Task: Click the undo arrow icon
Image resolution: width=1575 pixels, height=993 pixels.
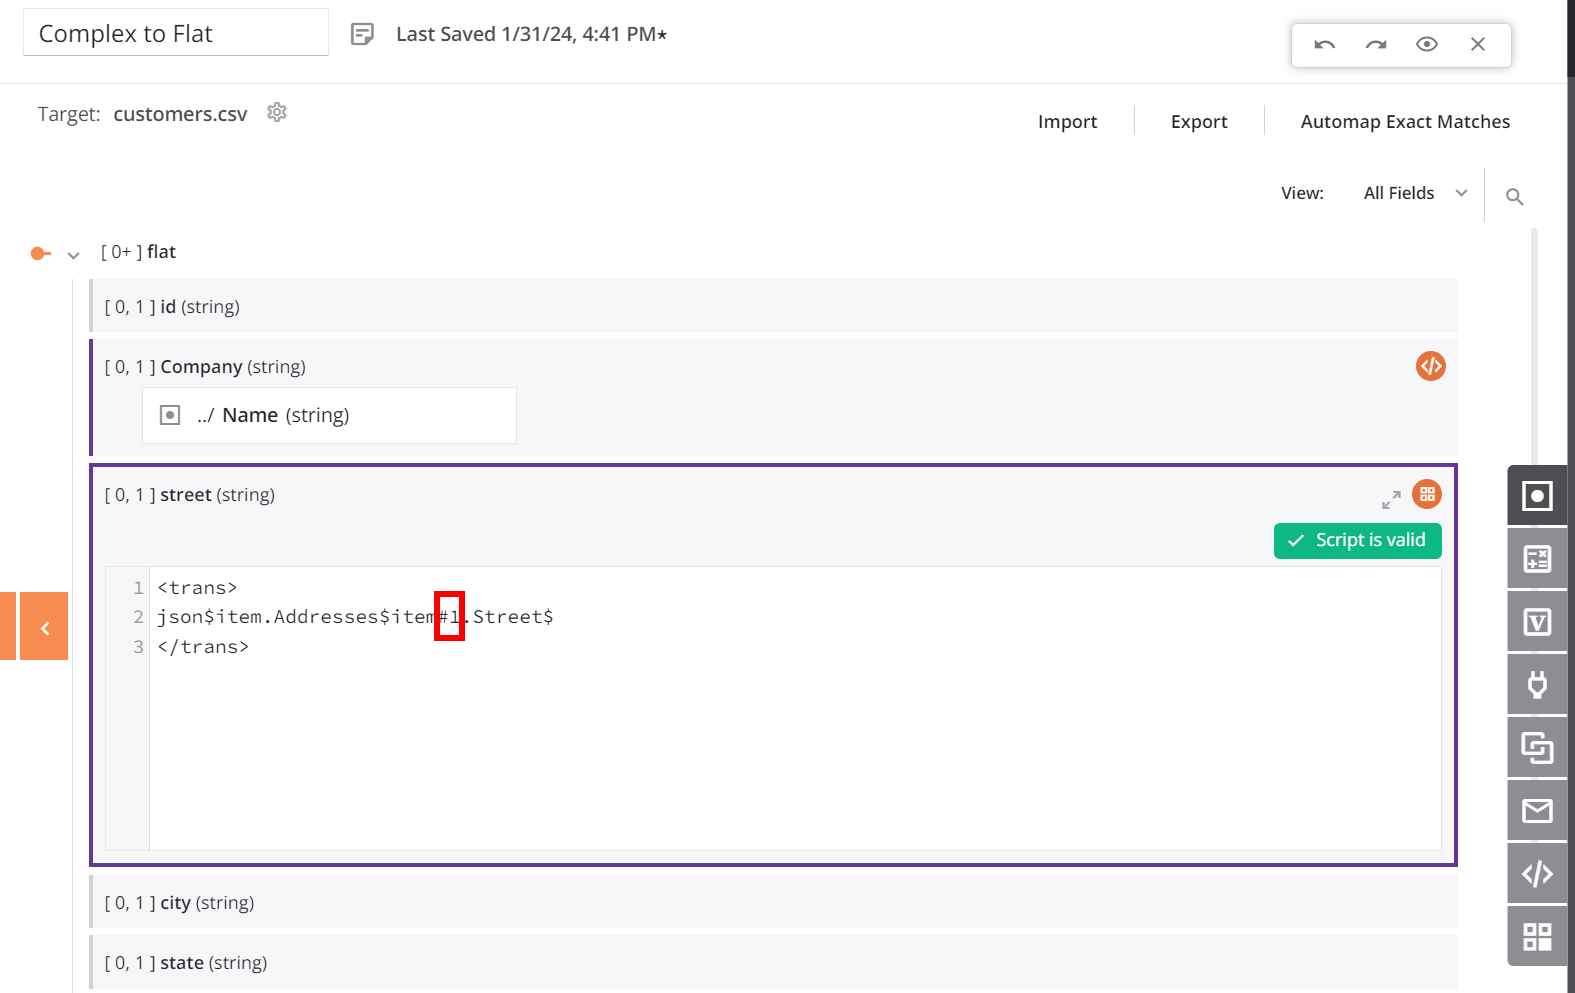Action: tap(1325, 45)
